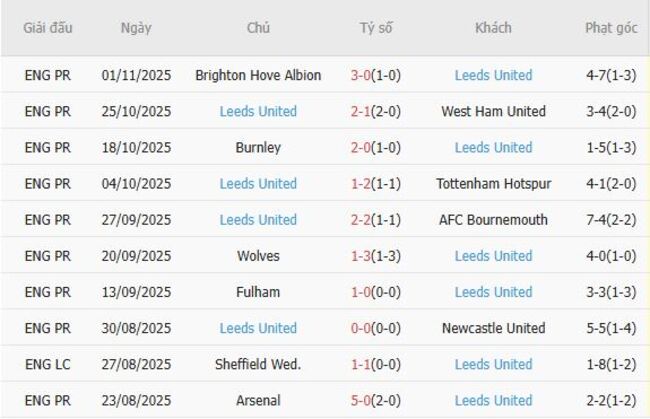Open the 1-3 score of Wolves match
Image resolution: width=650 pixels, height=419 pixels.
tap(361, 256)
